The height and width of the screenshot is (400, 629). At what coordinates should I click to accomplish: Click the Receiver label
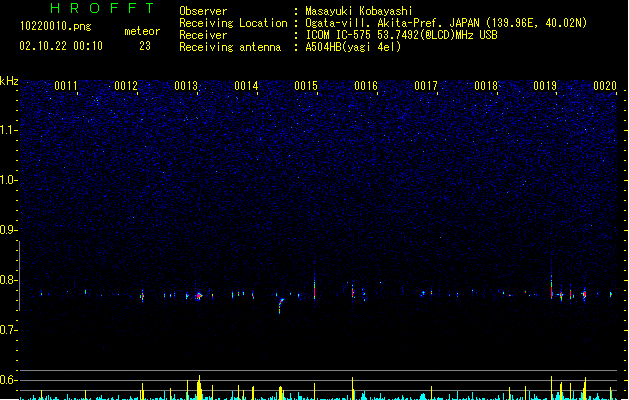203,35
